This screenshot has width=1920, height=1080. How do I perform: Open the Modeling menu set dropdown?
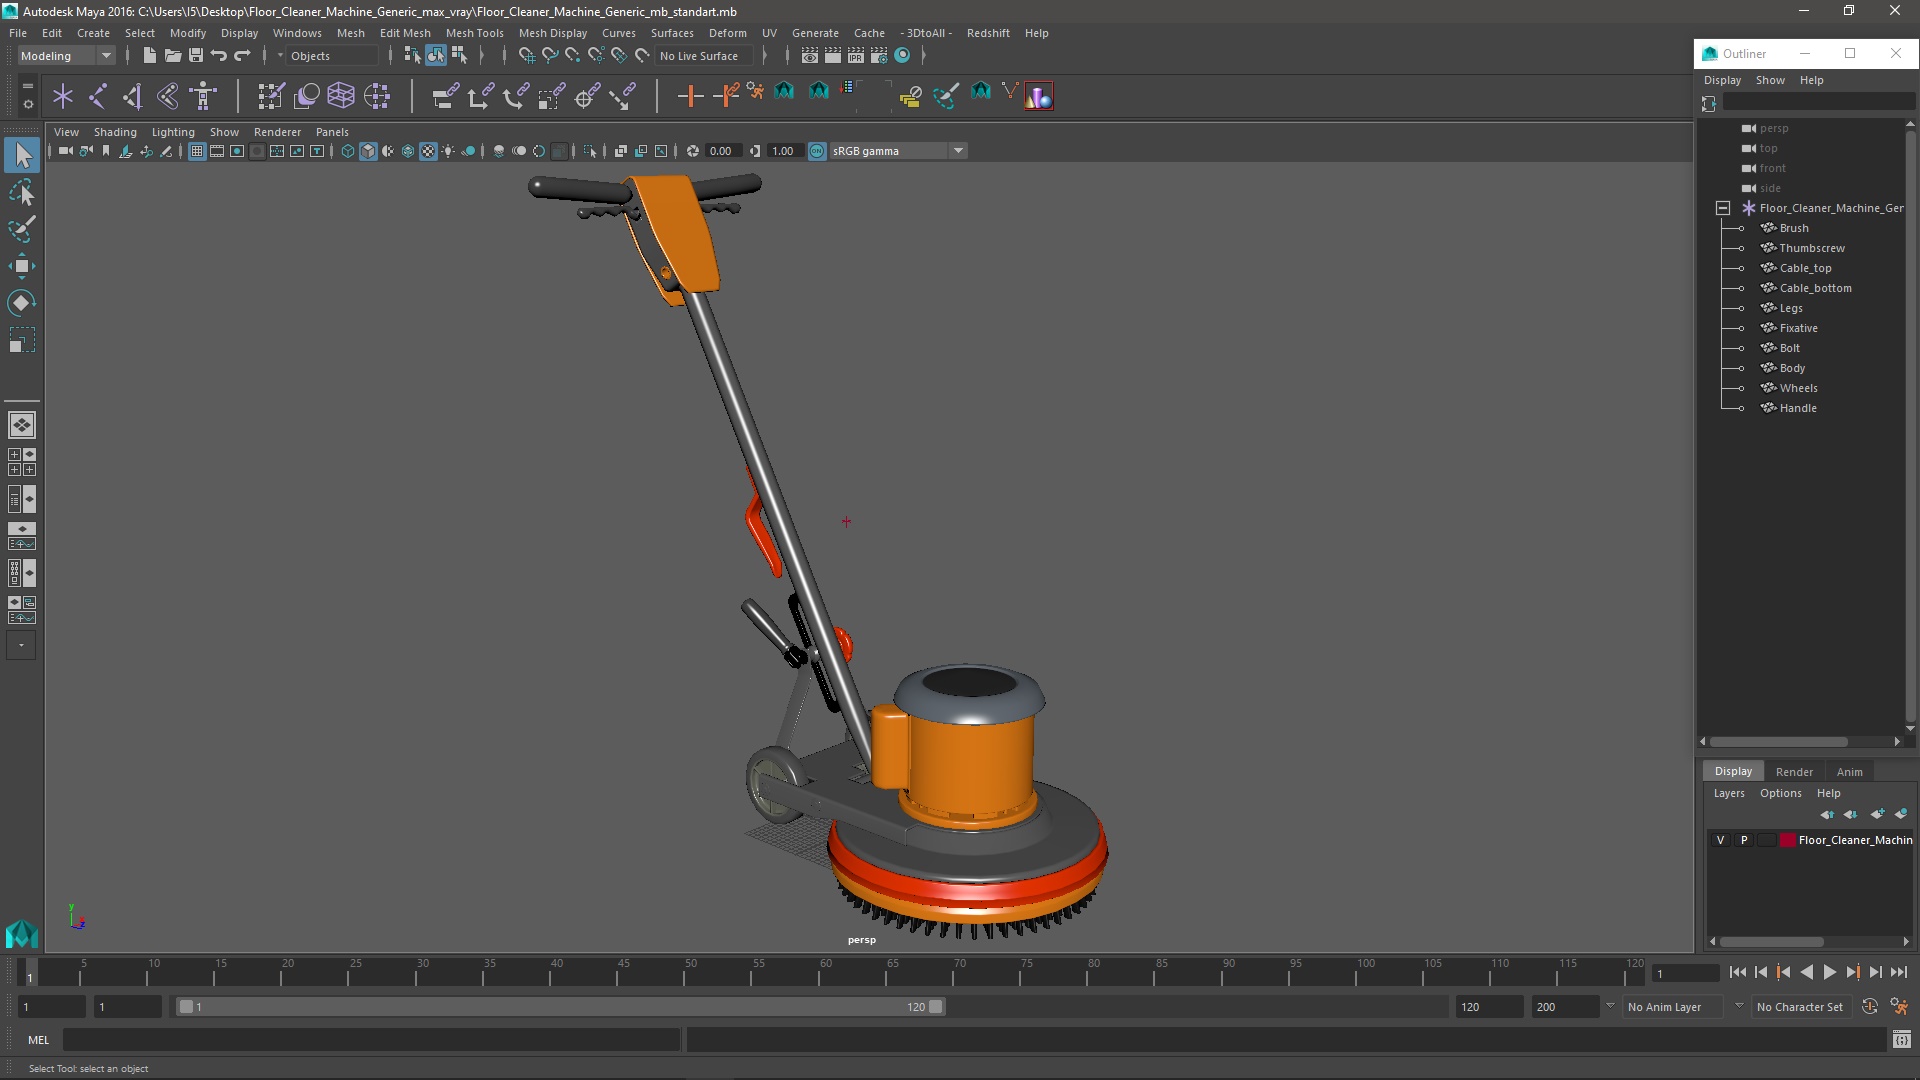coord(66,56)
